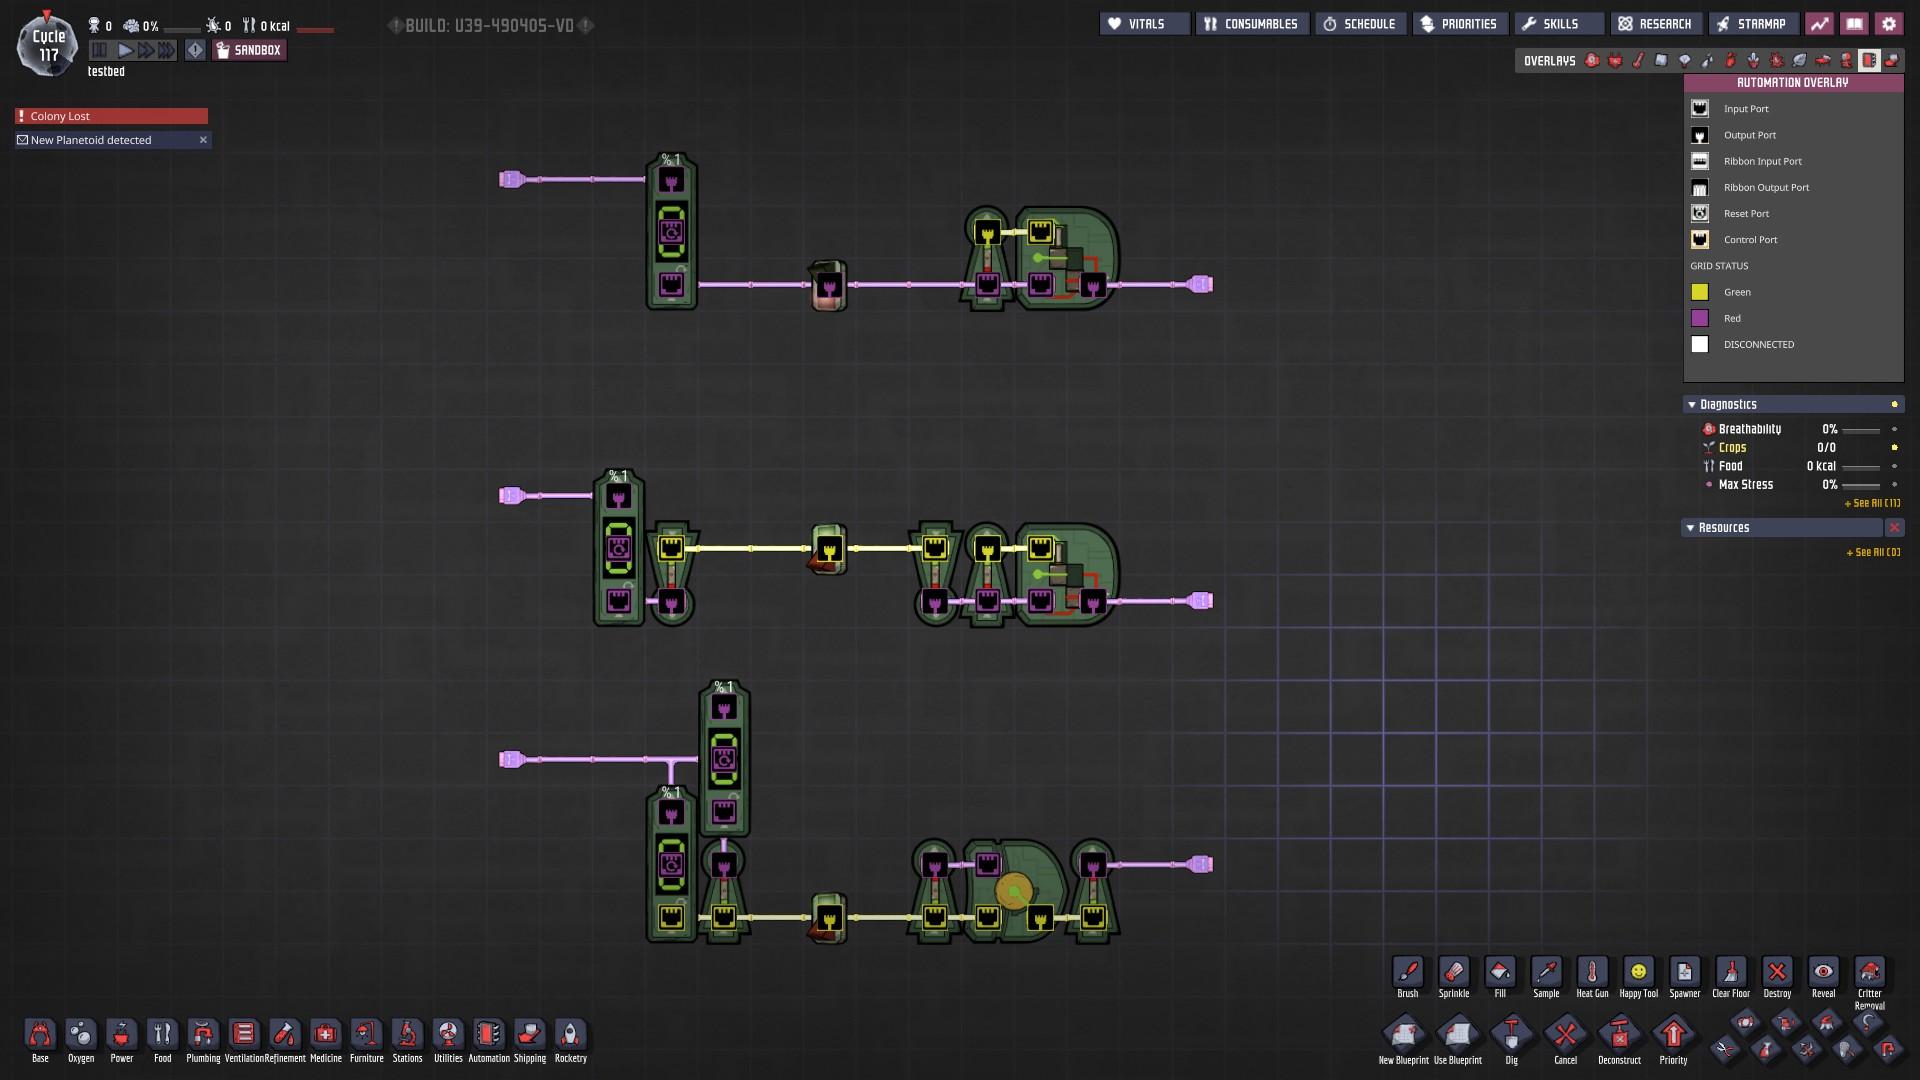The height and width of the screenshot is (1080, 1920).
Task: Open the Plumbing build category
Action: click(203, 1034)
